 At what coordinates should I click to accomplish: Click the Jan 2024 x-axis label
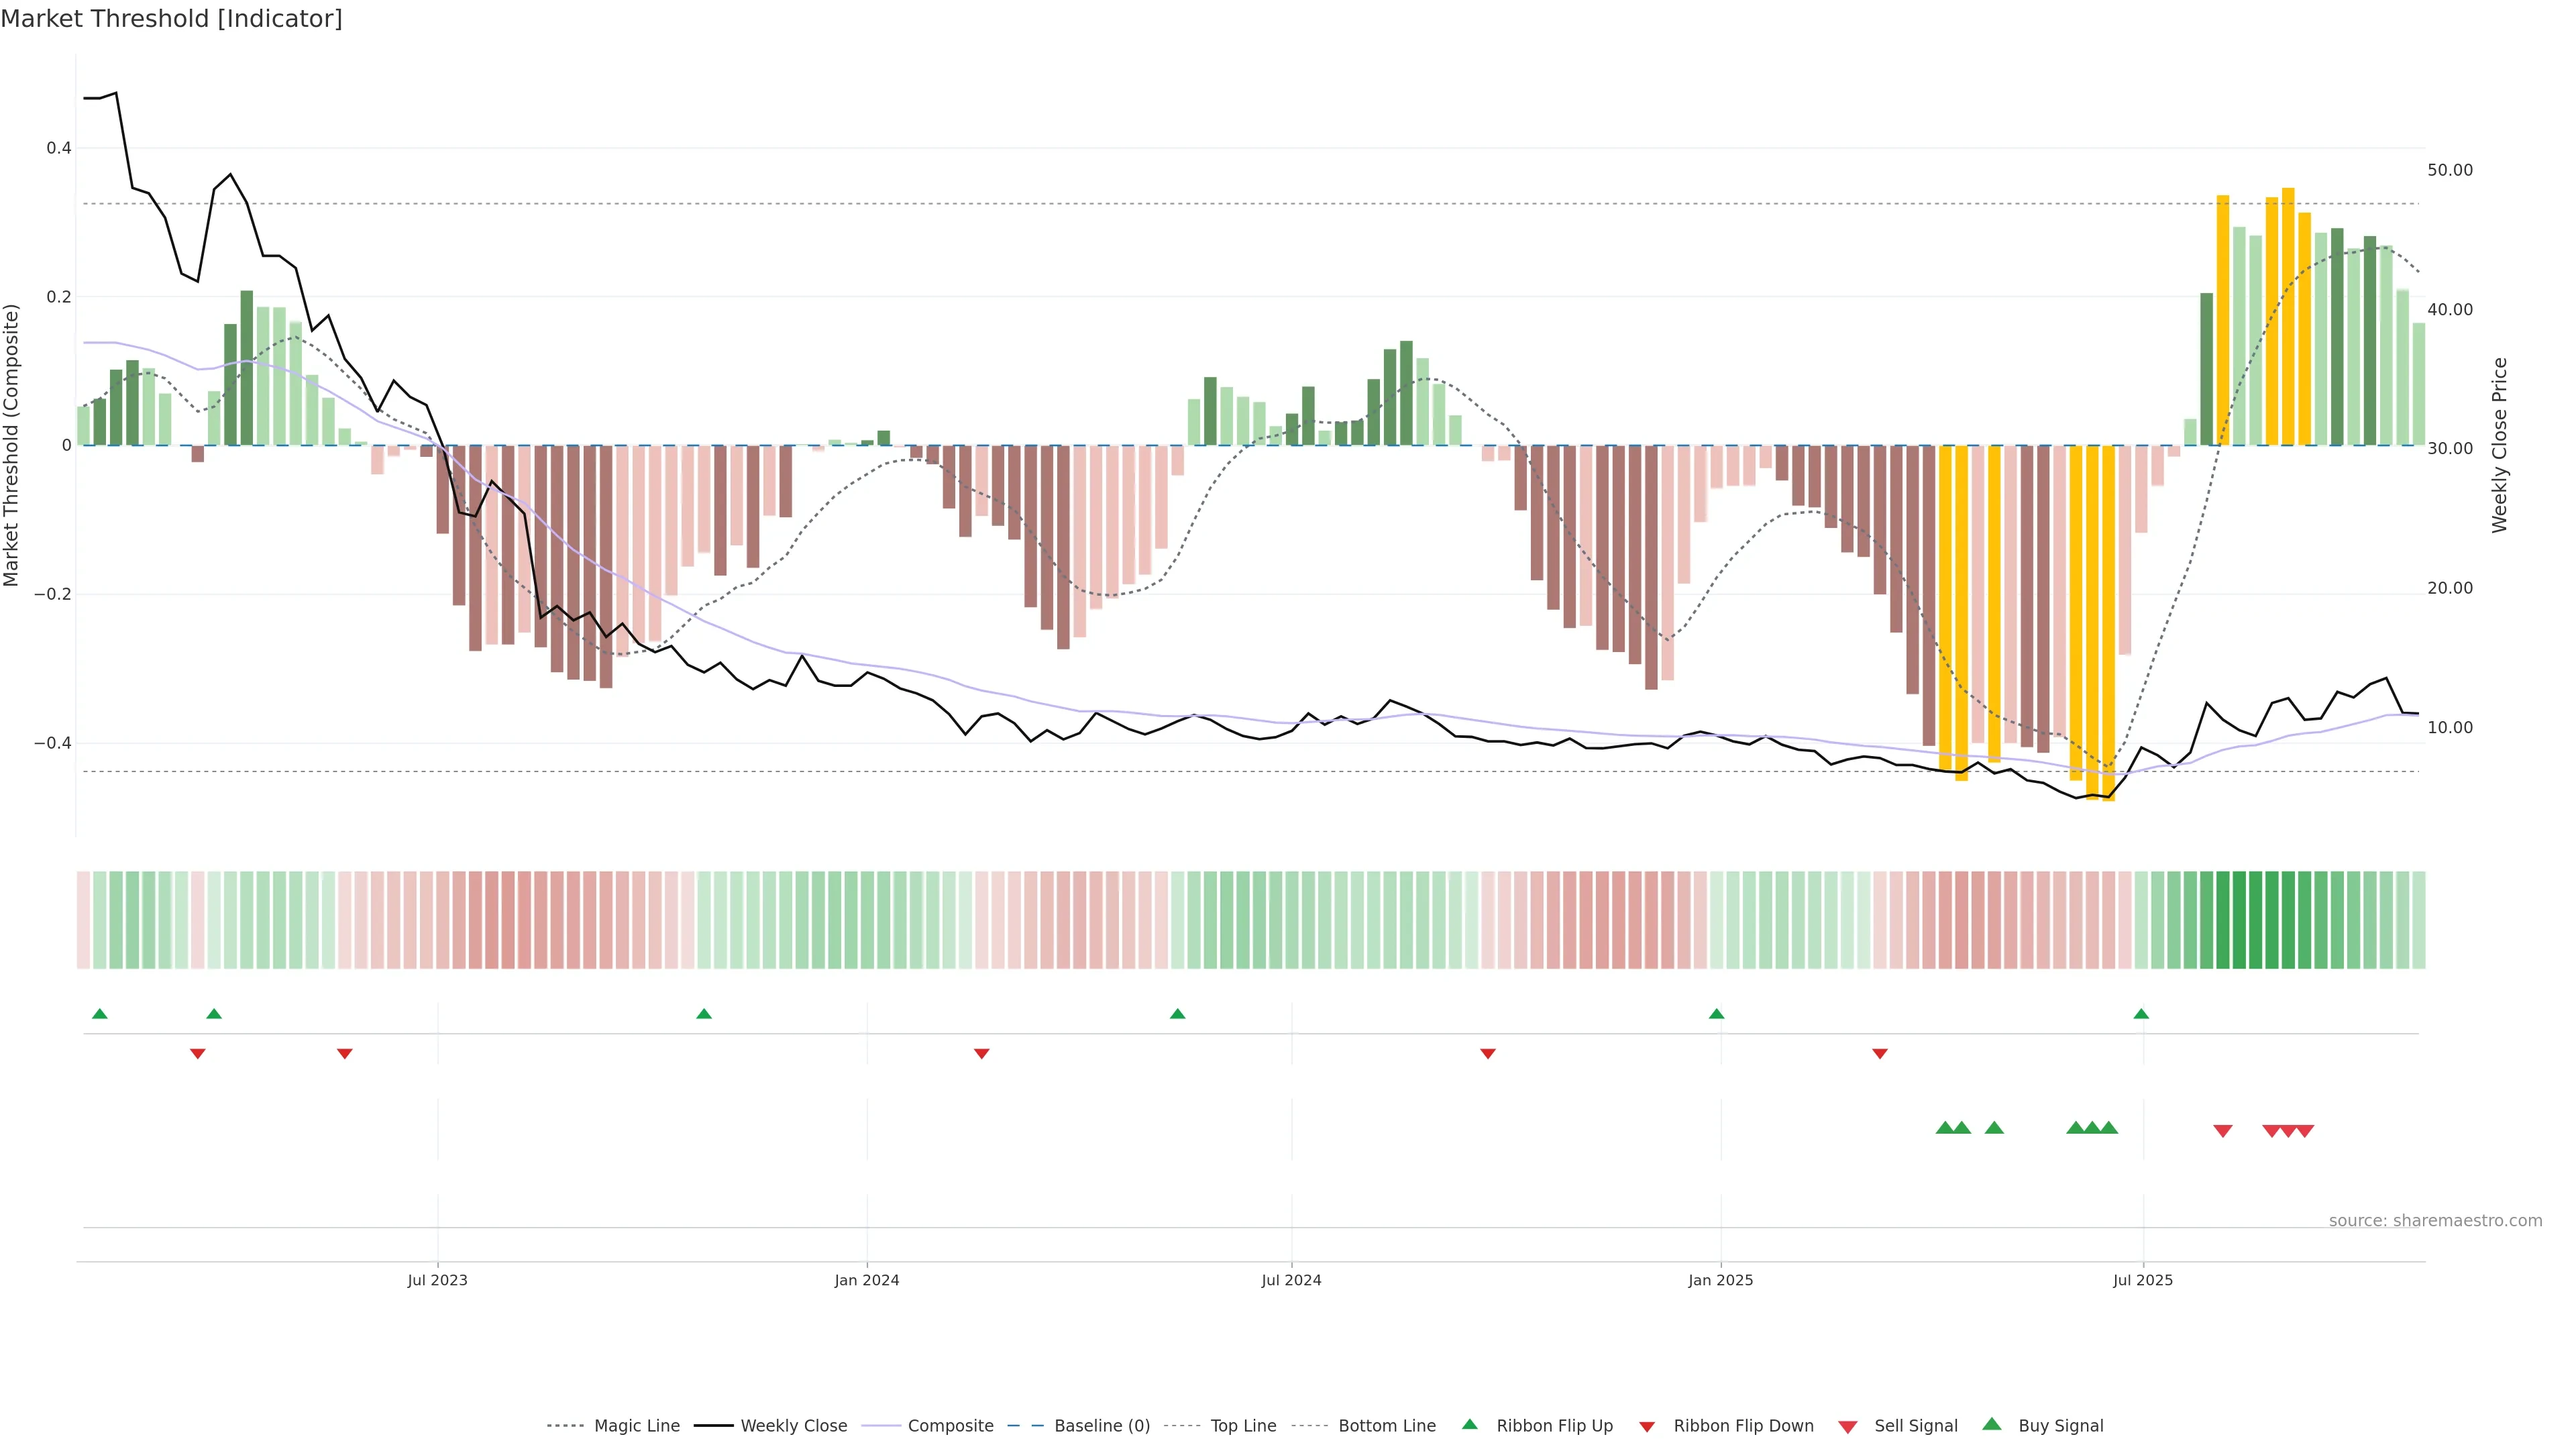pos(867,1280)
